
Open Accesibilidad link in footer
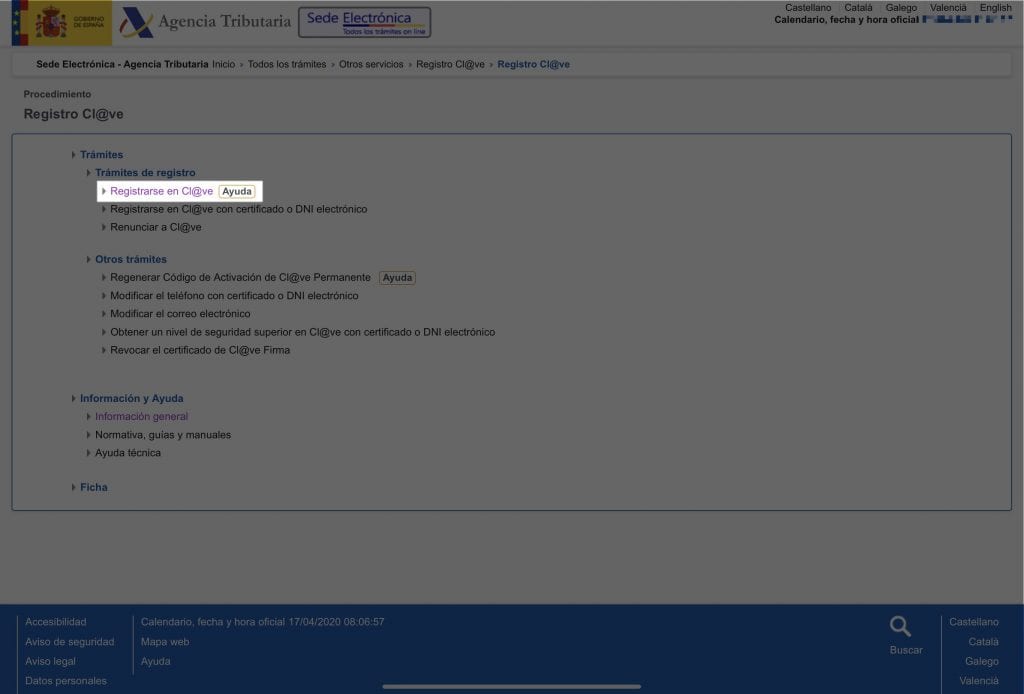(56, 622)
